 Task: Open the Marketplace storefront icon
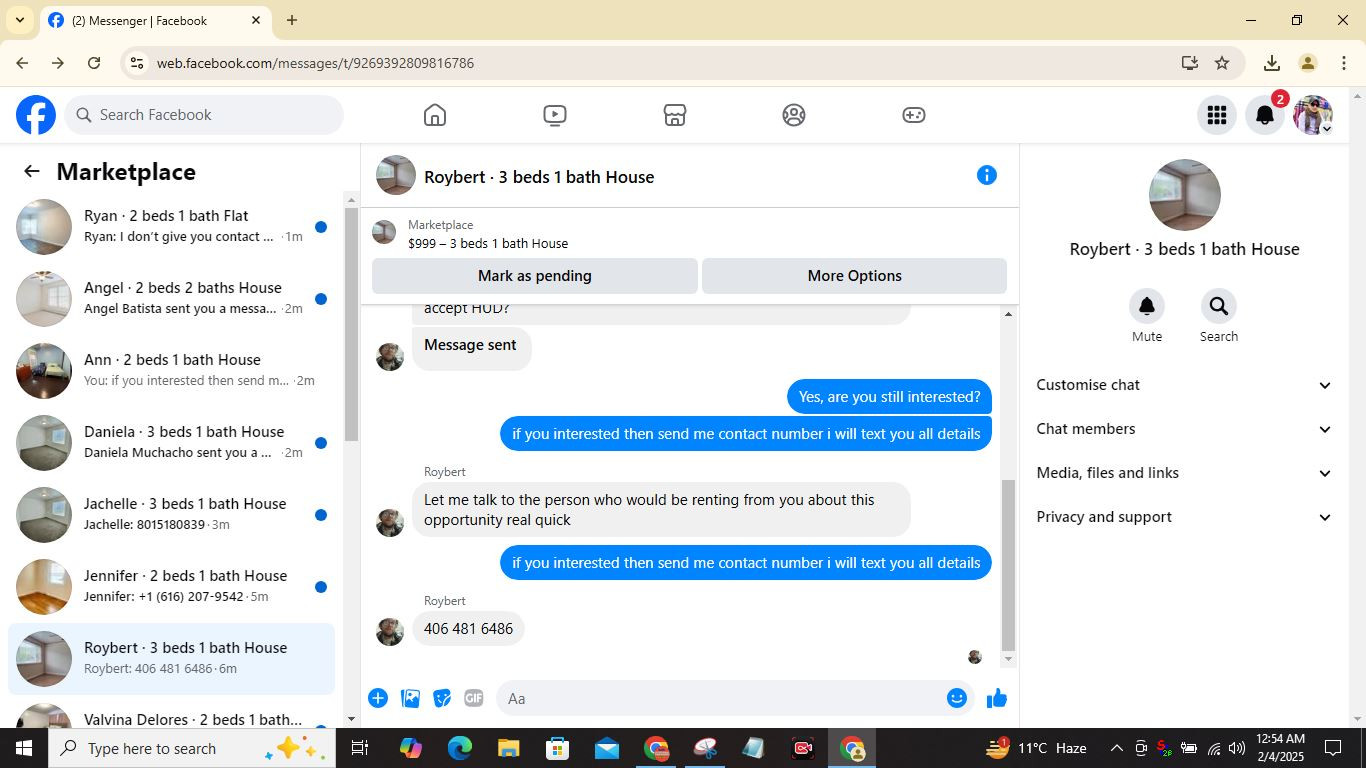click(675, 115)
